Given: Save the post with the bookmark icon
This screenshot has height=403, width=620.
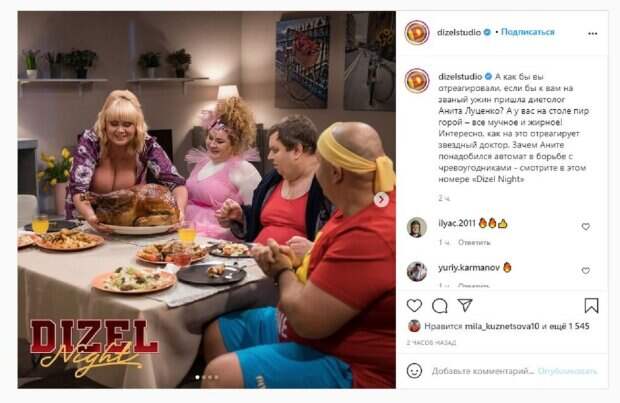Looking at the screenshot, I should [x=591, y=305].
